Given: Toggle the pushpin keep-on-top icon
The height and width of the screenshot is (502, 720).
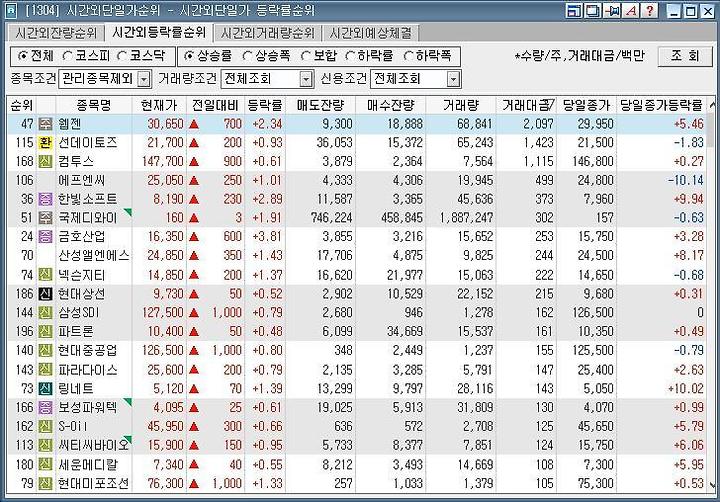Looking at the screenshot, I should 612,11.
